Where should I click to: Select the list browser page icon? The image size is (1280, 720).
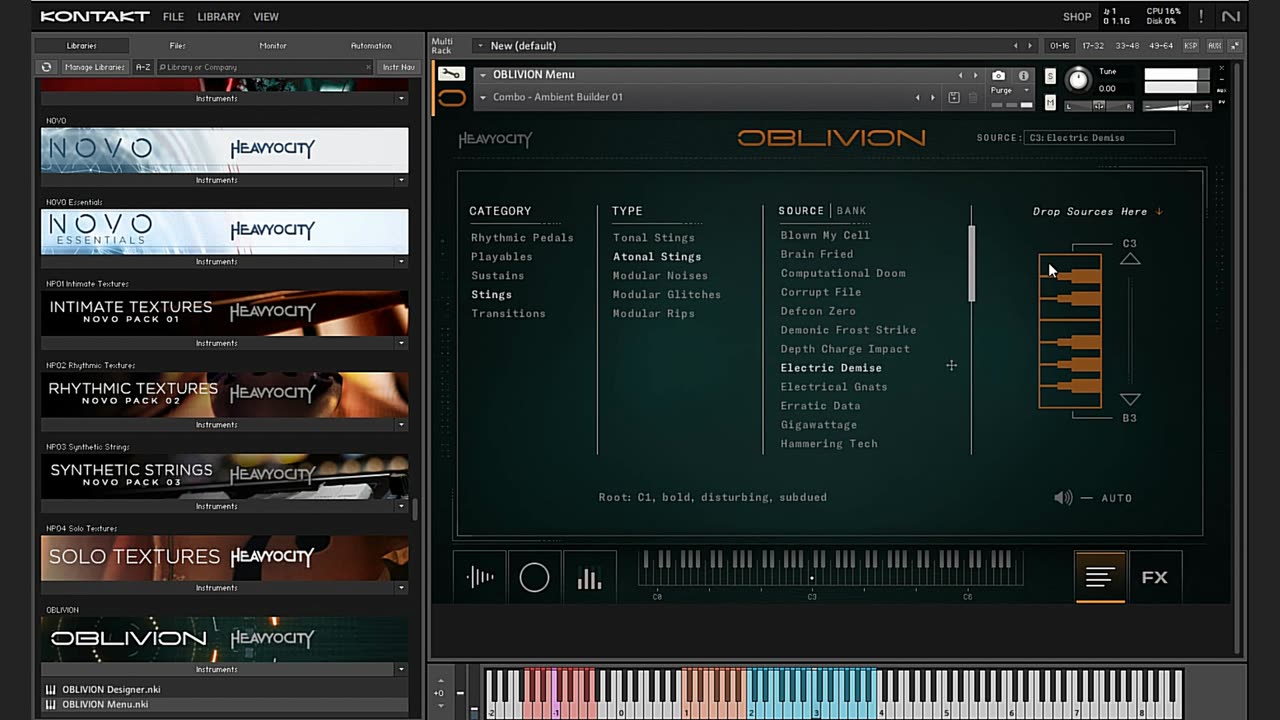tap(1100, 577)
